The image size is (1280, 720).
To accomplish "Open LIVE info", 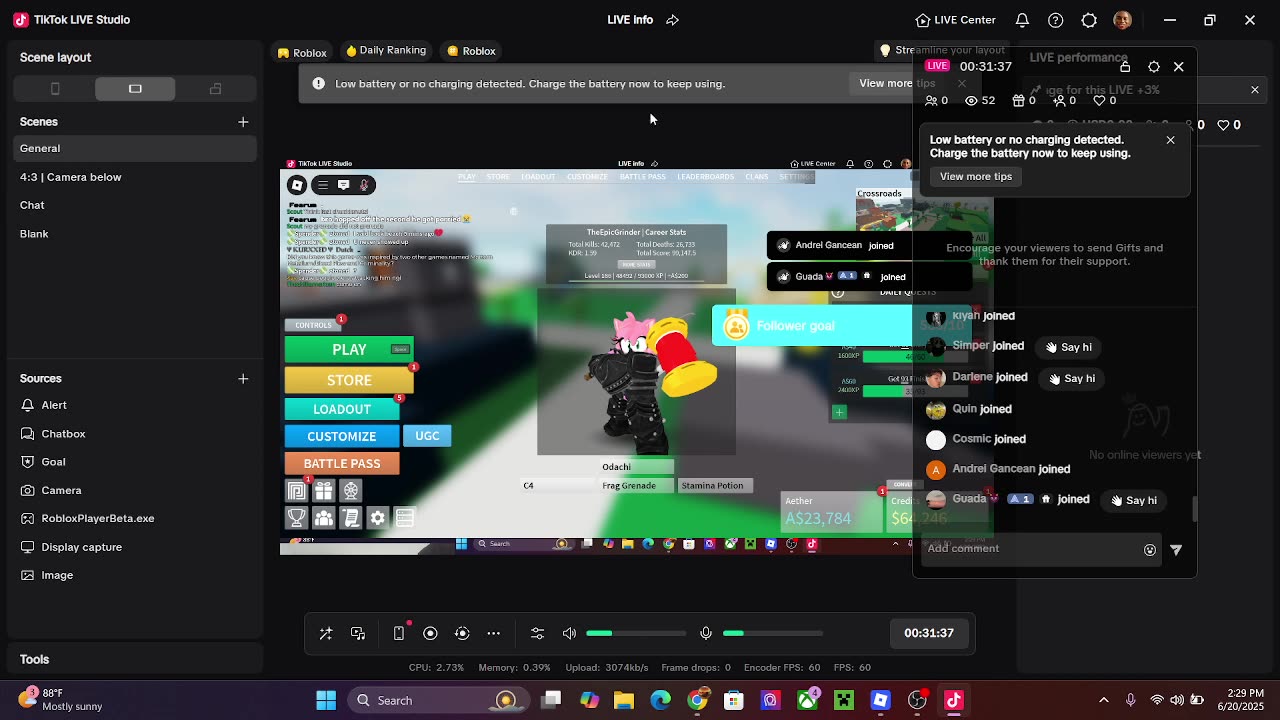I will [x=630, y=20].
